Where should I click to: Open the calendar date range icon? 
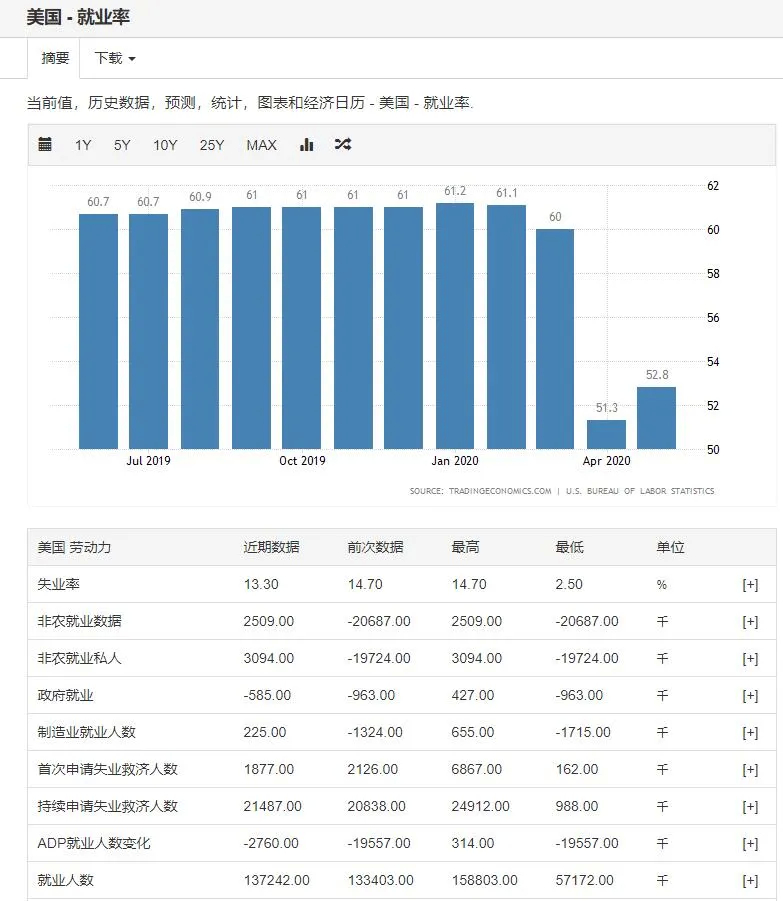tap(45, 144)
